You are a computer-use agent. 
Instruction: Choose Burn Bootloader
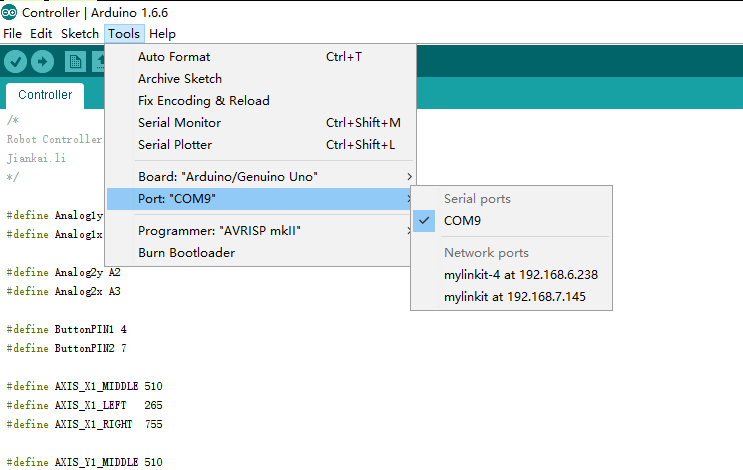click(x=260, y=253)
